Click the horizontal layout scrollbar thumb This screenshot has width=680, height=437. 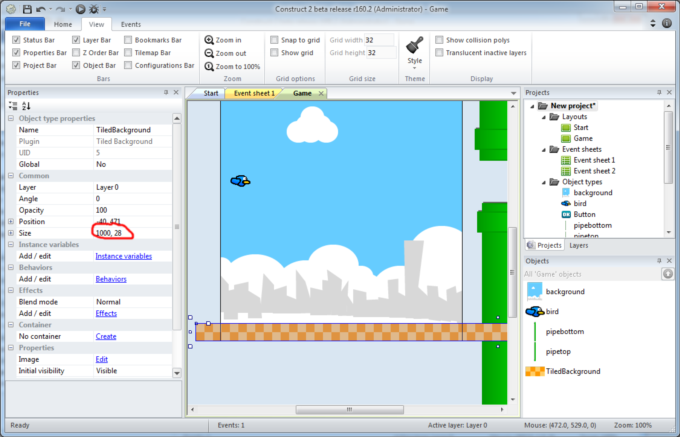point(350,409)
